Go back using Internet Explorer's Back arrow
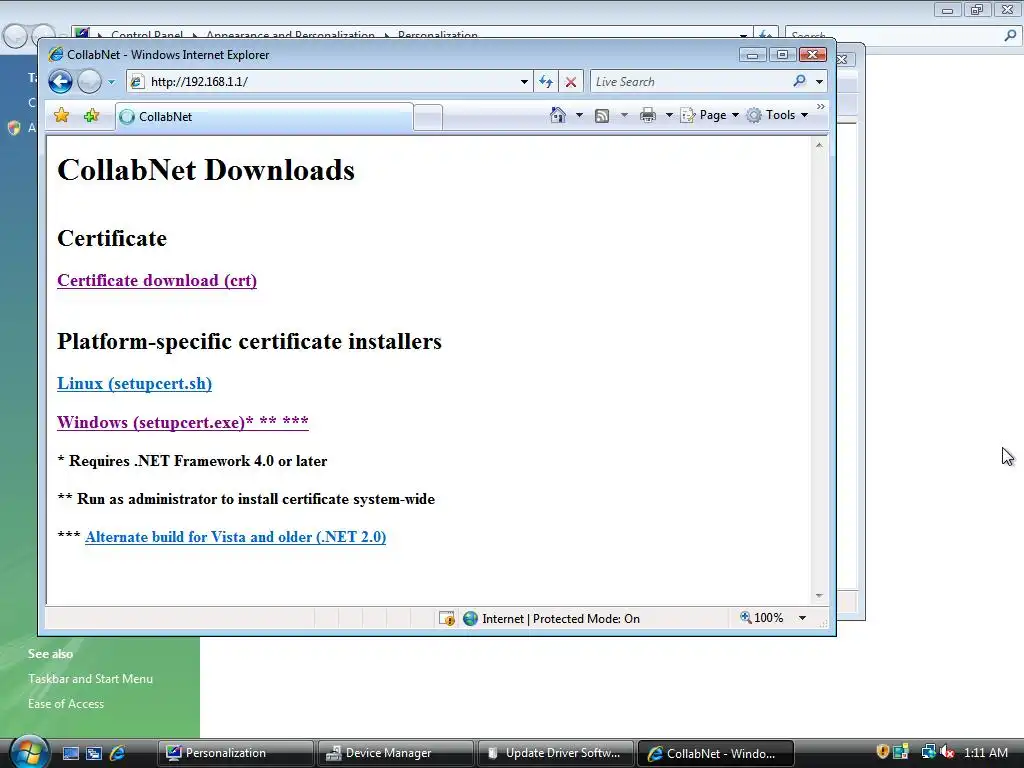Viewport: 1024px width, 768px height. point(61,82)
